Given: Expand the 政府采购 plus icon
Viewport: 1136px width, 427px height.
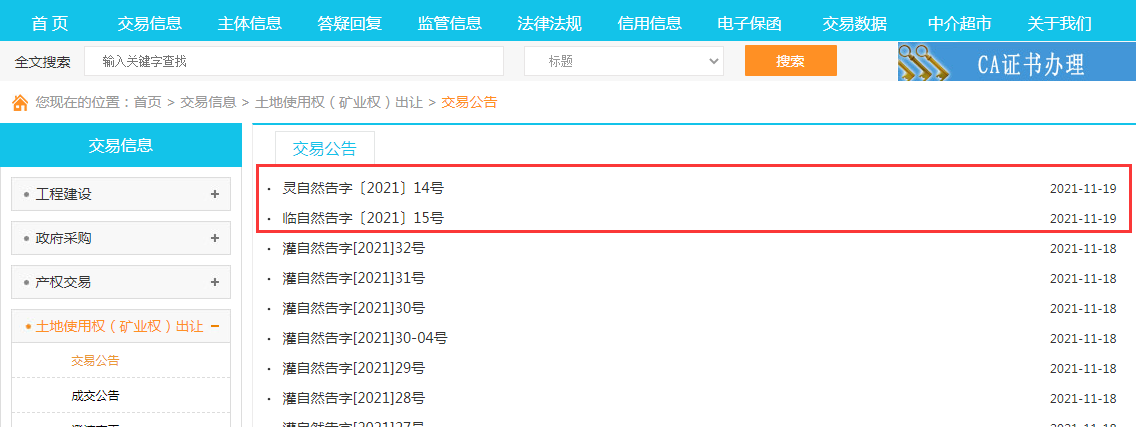Looking at the screenshot, I should coord(214,238).
